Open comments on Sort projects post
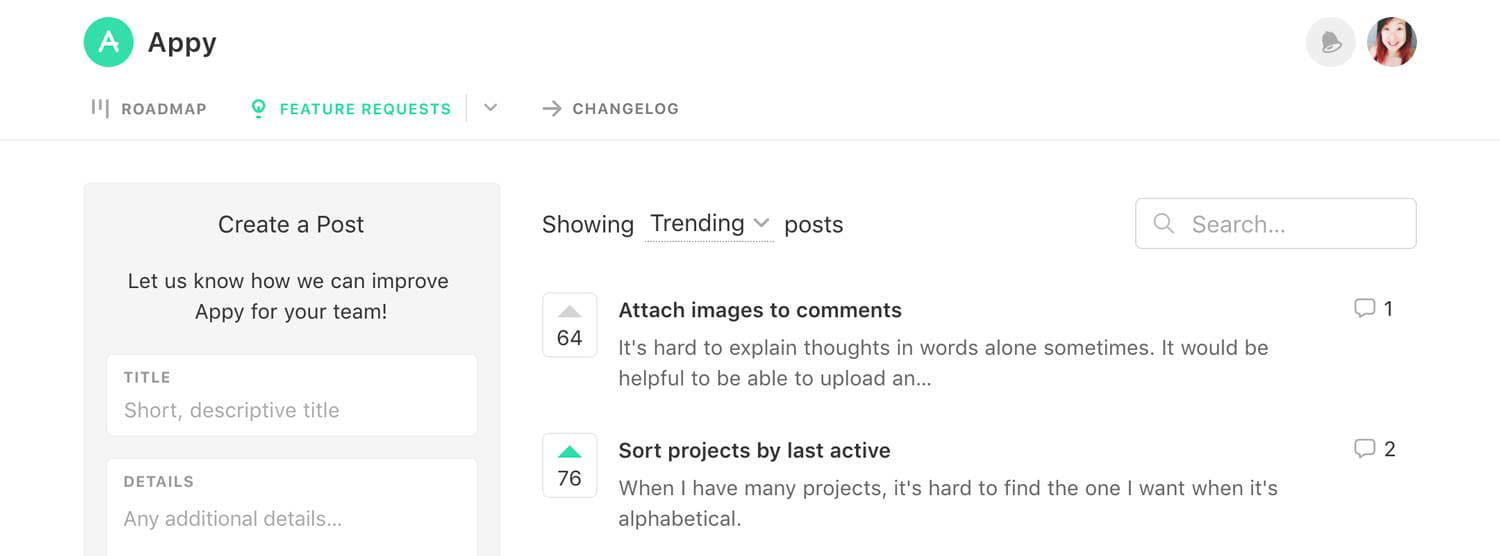This screenshot has height=556, width=1500. click(x=1373, y=449)
